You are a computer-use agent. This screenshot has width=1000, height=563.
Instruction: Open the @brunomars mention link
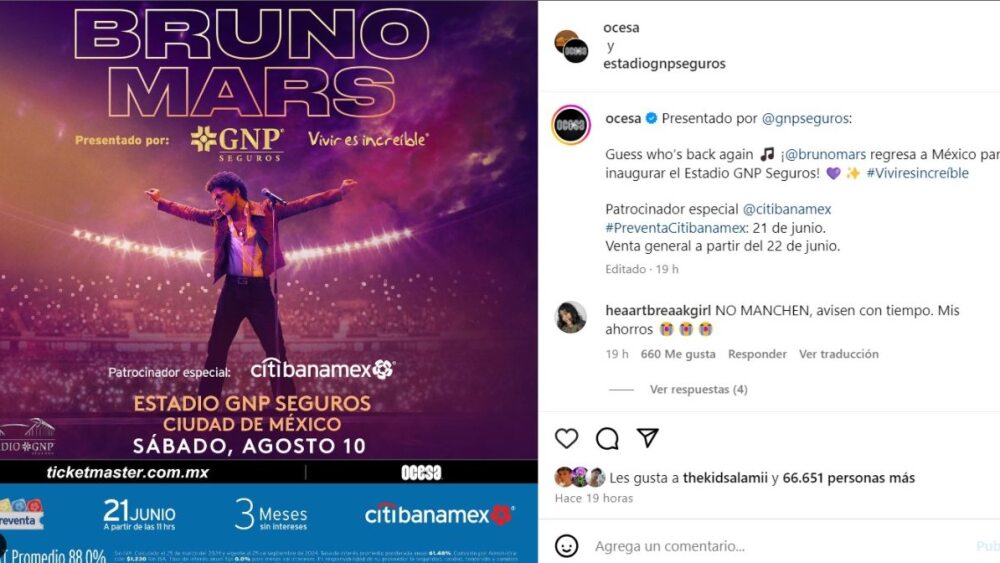point(825,154)
